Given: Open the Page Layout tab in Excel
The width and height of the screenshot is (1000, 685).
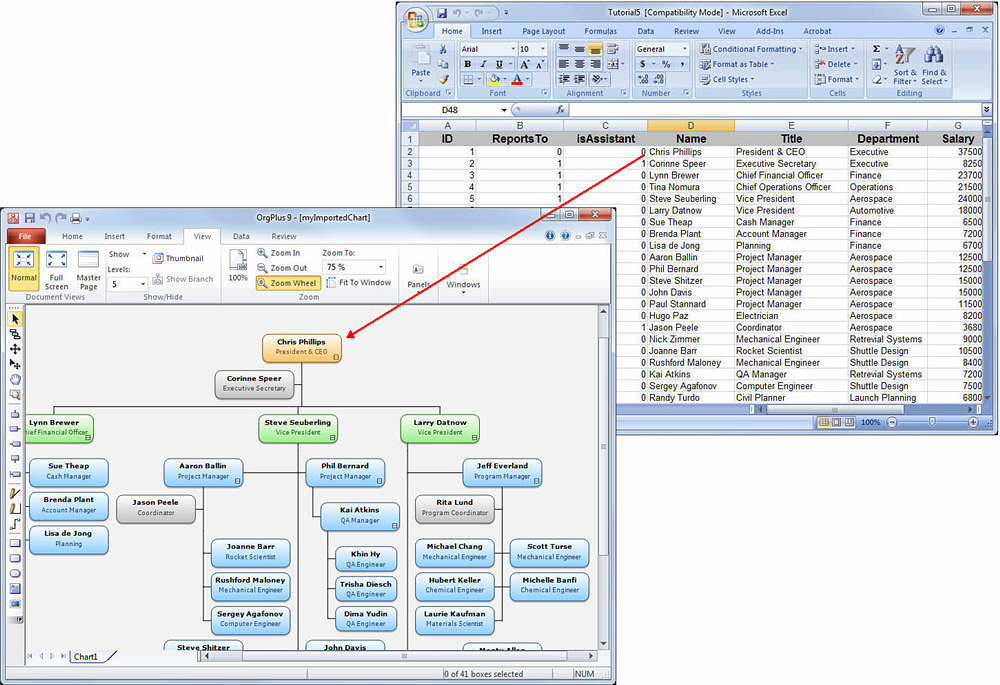Looking at the screenshot, I should [543, 31].
